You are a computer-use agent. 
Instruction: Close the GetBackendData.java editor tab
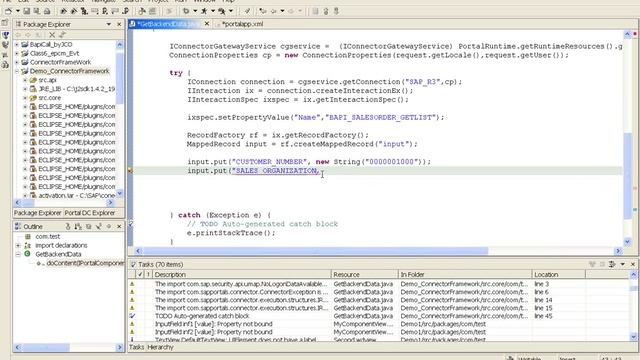click(x=207, y=24)
